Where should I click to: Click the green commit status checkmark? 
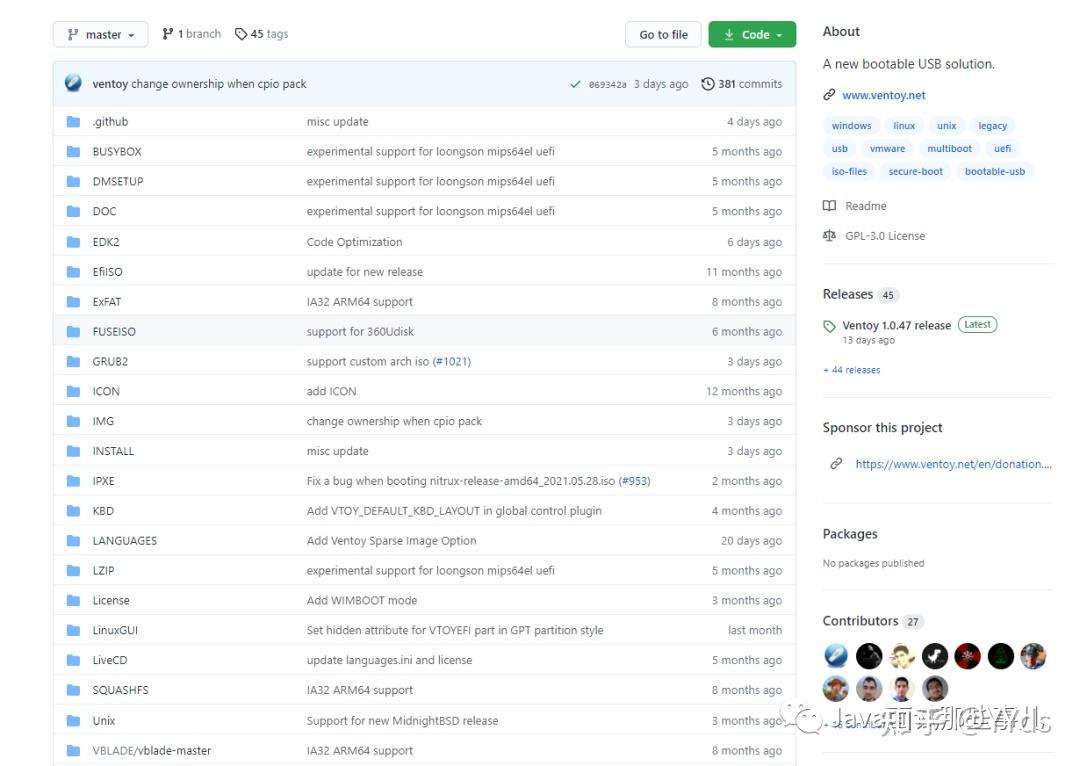click(575, 85)
